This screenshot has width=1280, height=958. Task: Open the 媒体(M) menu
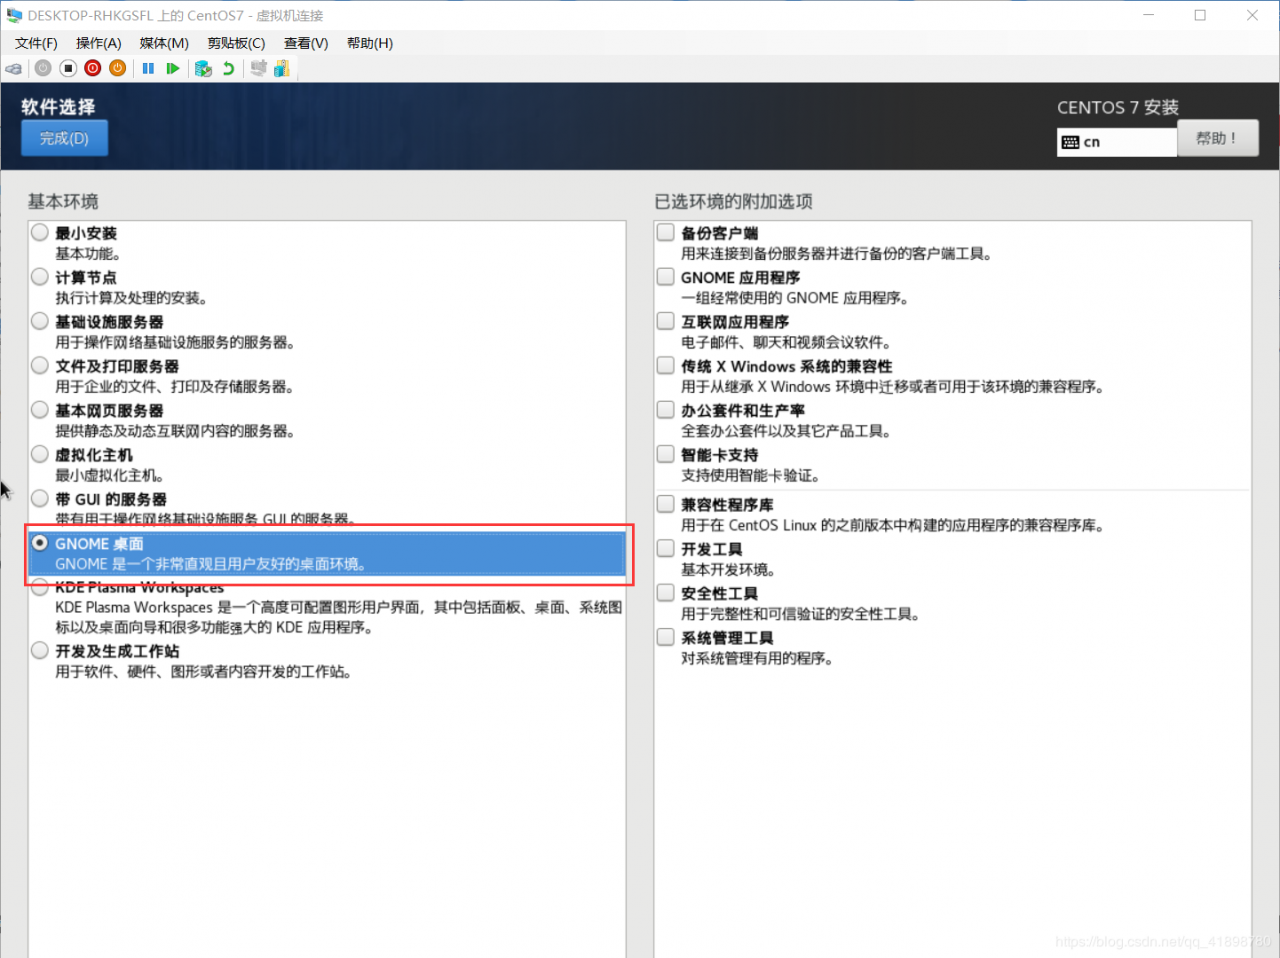point(164,43)
